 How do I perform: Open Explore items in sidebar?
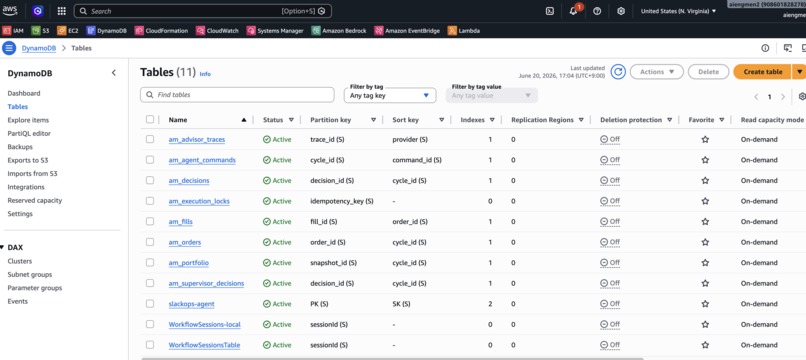tap(28, 120)
